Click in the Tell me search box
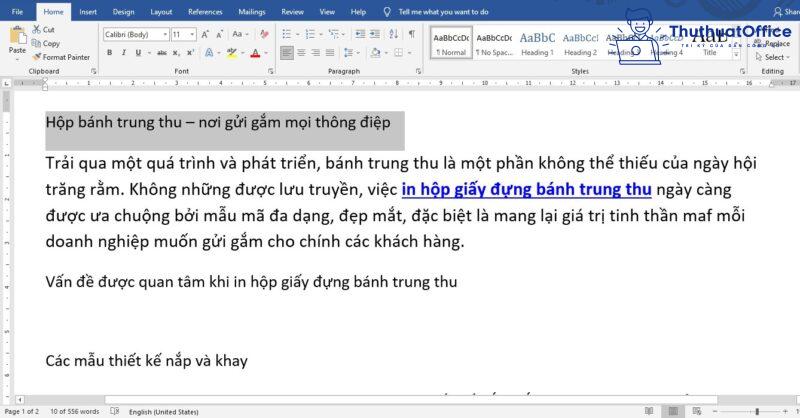 (443, 12)
